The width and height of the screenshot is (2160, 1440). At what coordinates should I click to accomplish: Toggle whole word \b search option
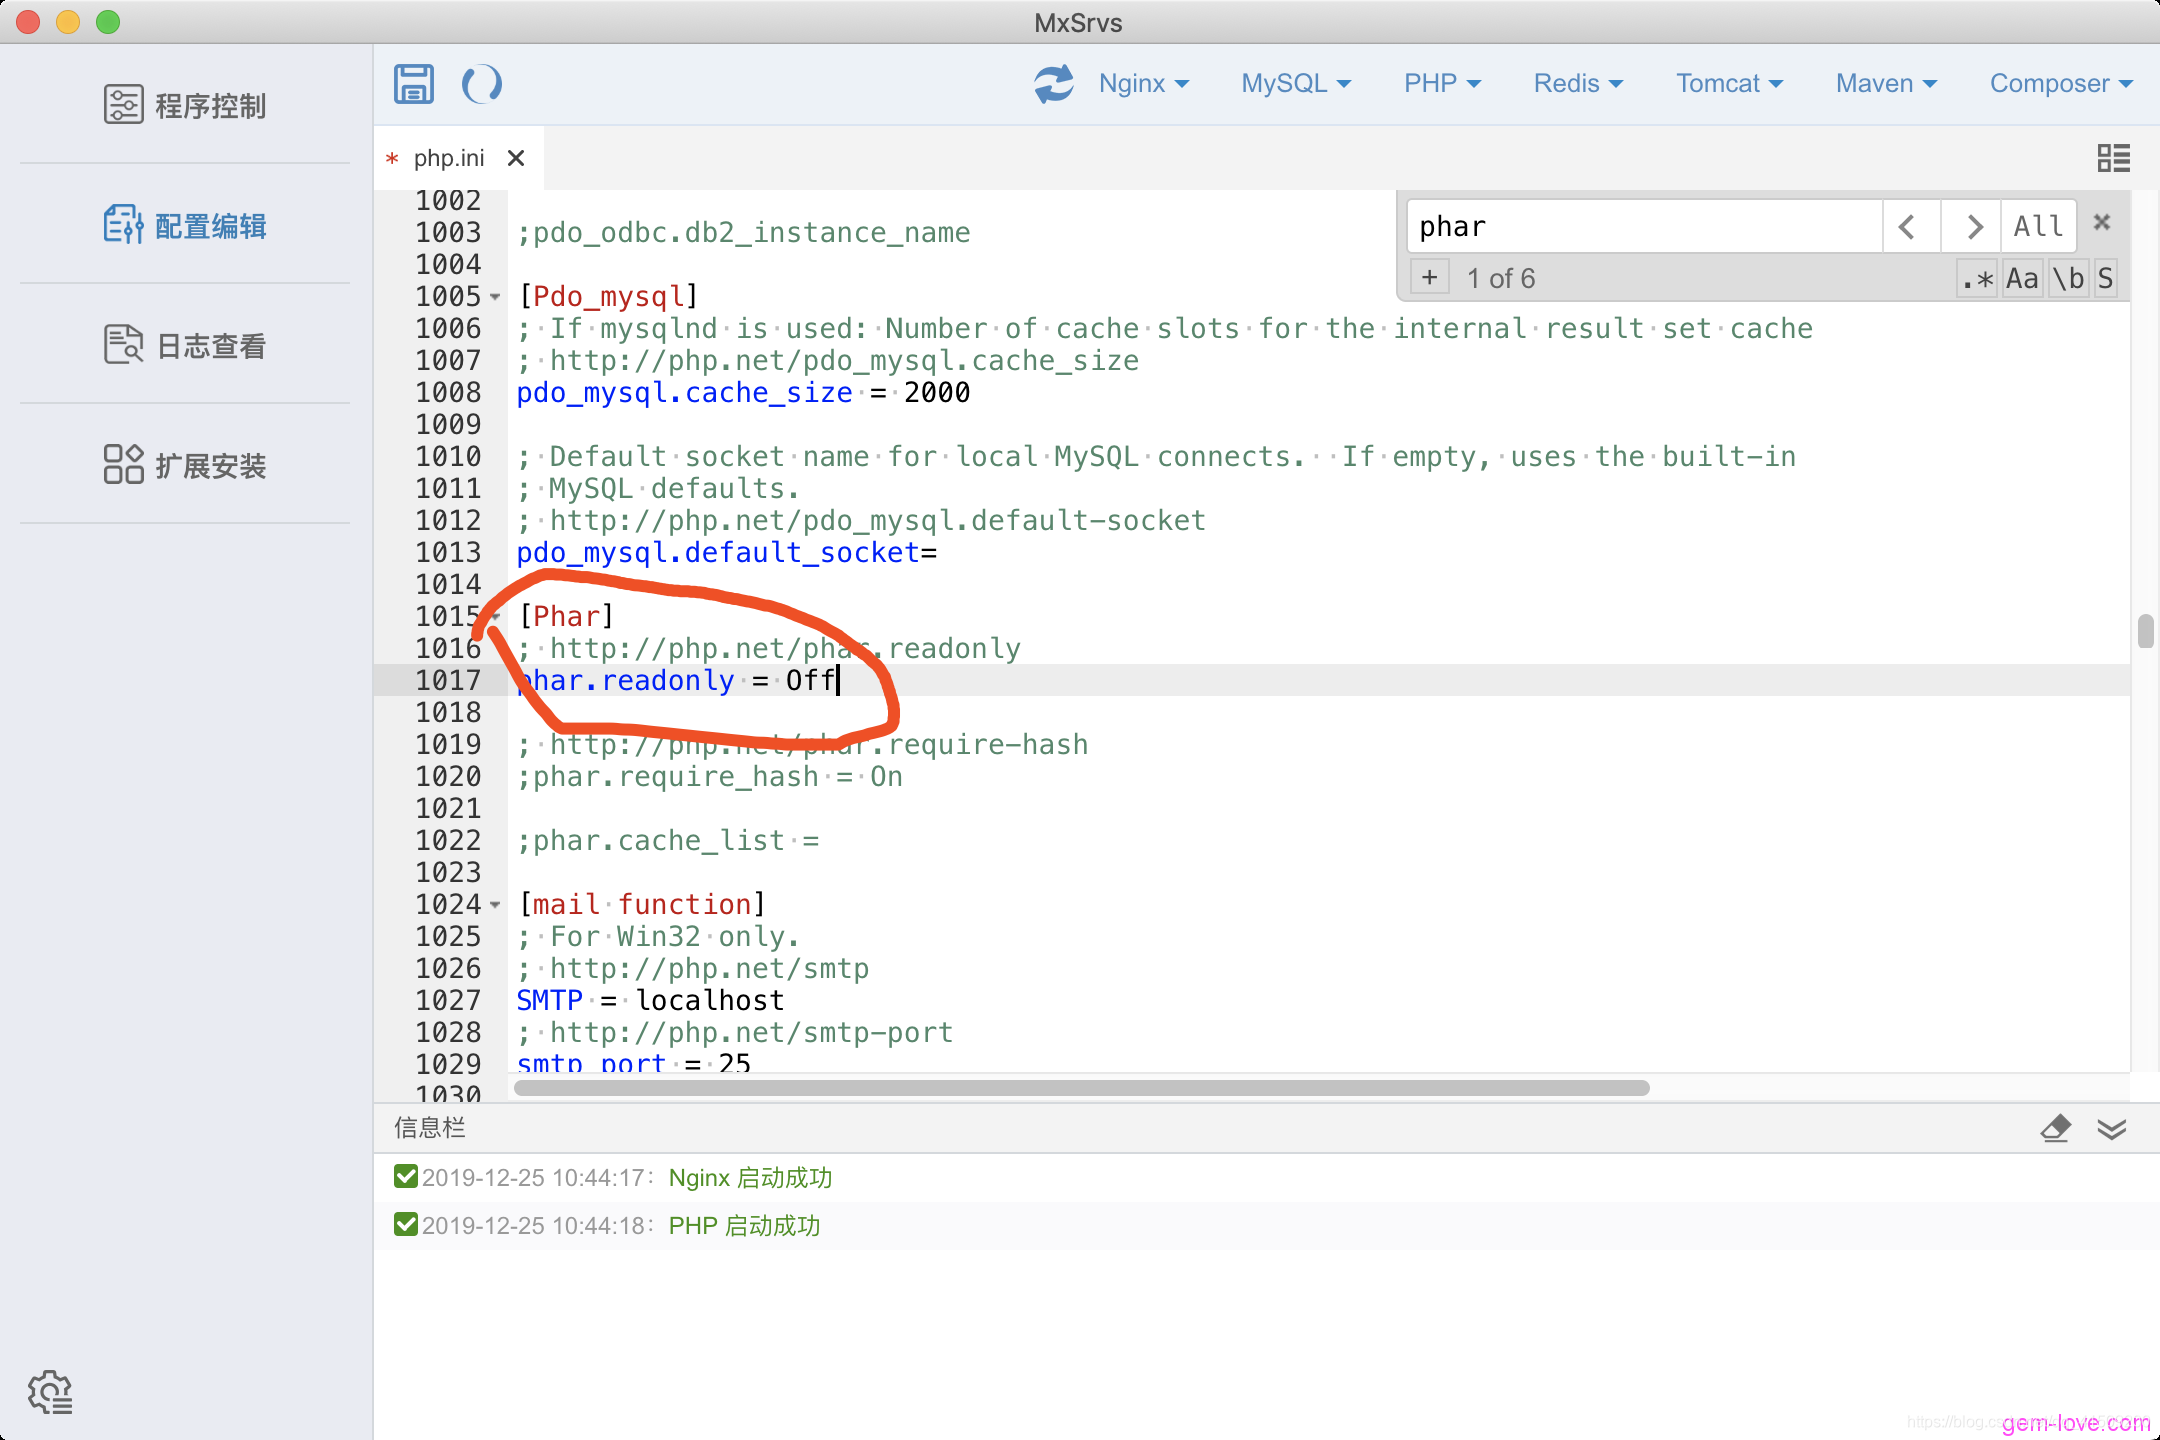[2068, 279]
